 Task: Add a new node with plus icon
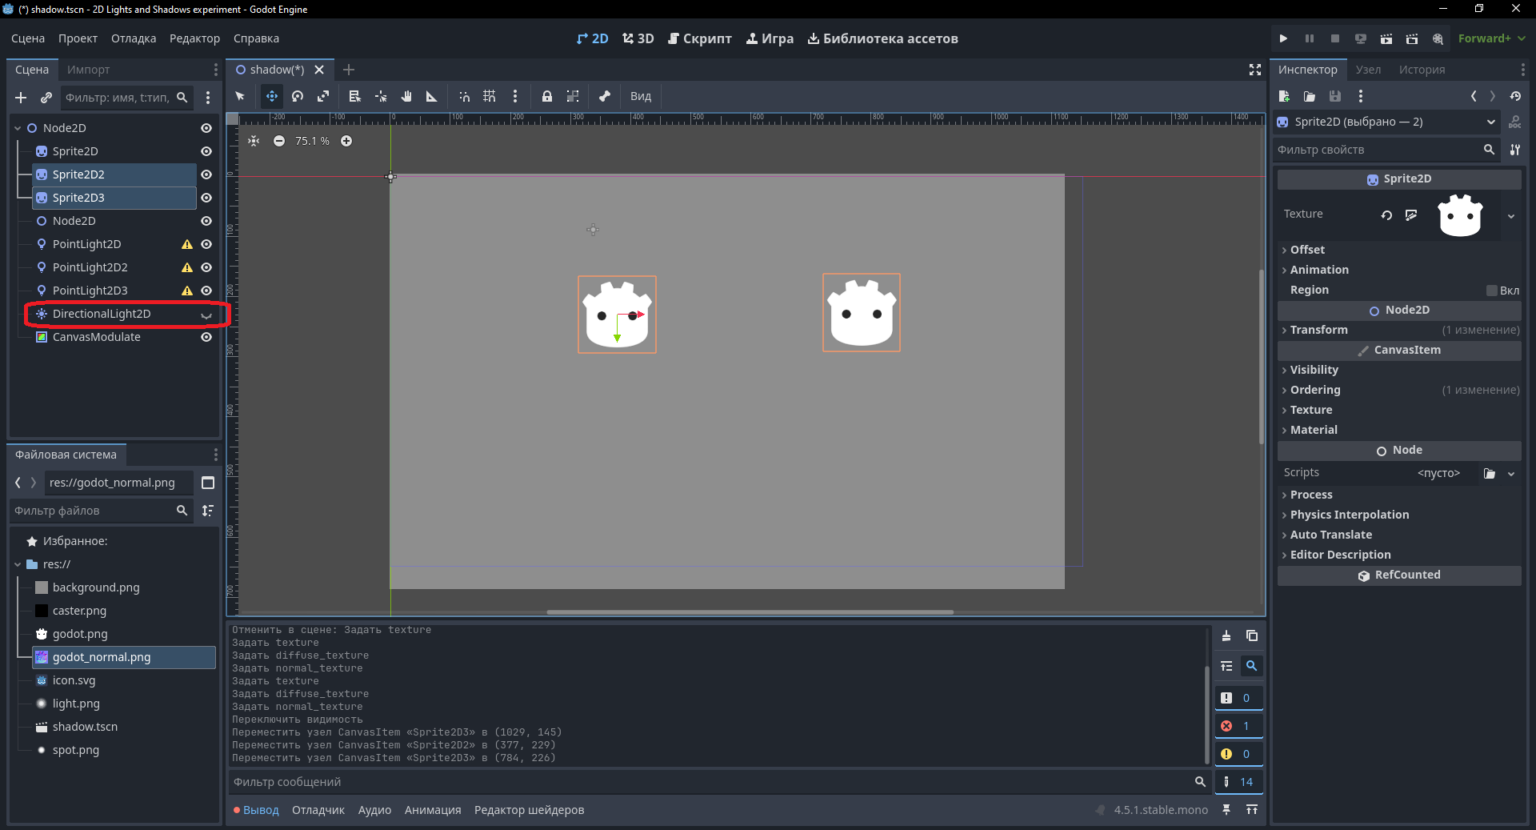[x=21, y=97]
